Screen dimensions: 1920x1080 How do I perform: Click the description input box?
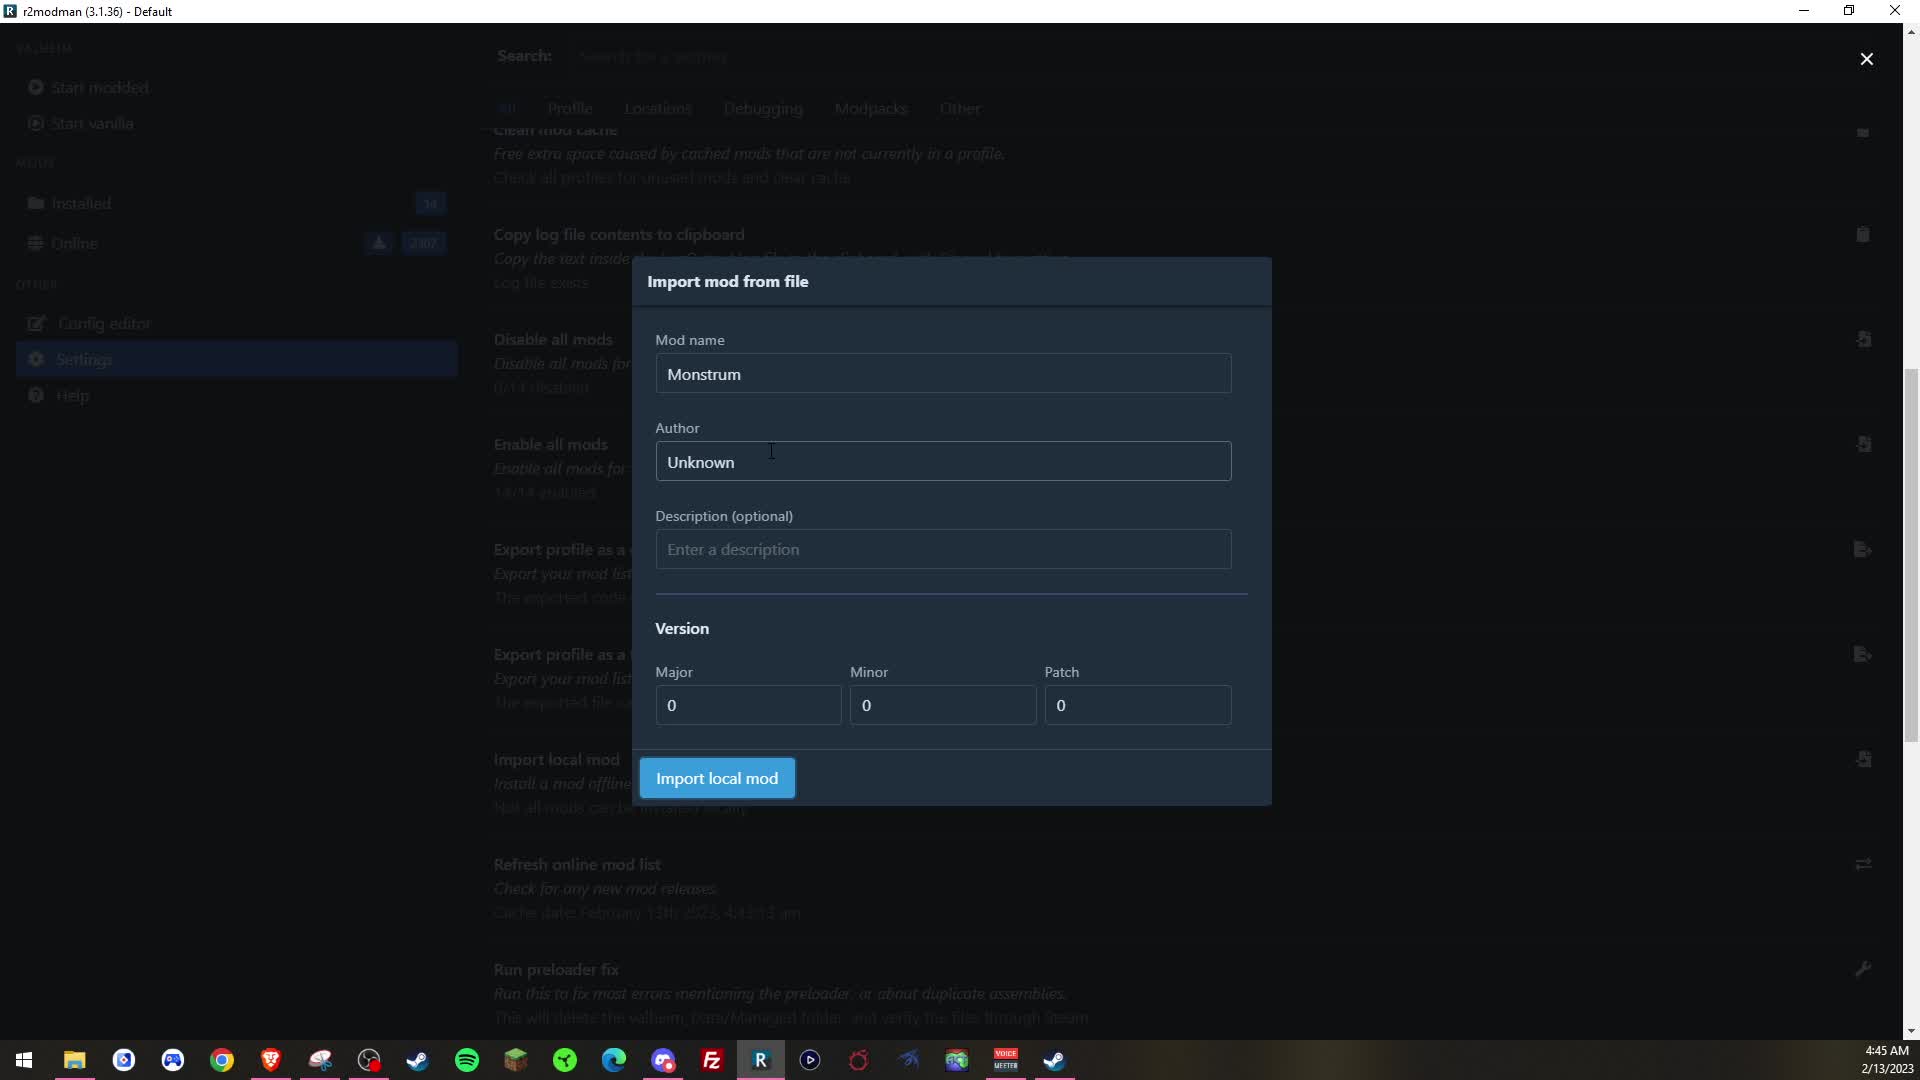pyautogui.click(x=942, y=550)
